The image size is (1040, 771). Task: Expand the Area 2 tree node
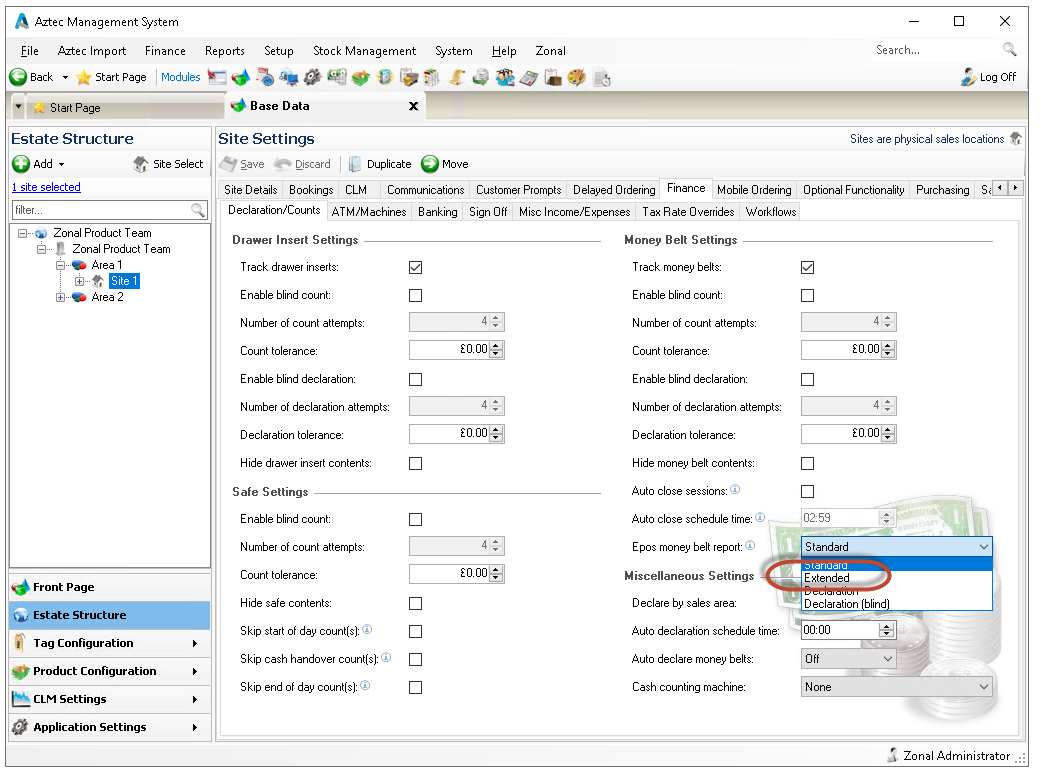pyautogui.click(x=60, y=297)
